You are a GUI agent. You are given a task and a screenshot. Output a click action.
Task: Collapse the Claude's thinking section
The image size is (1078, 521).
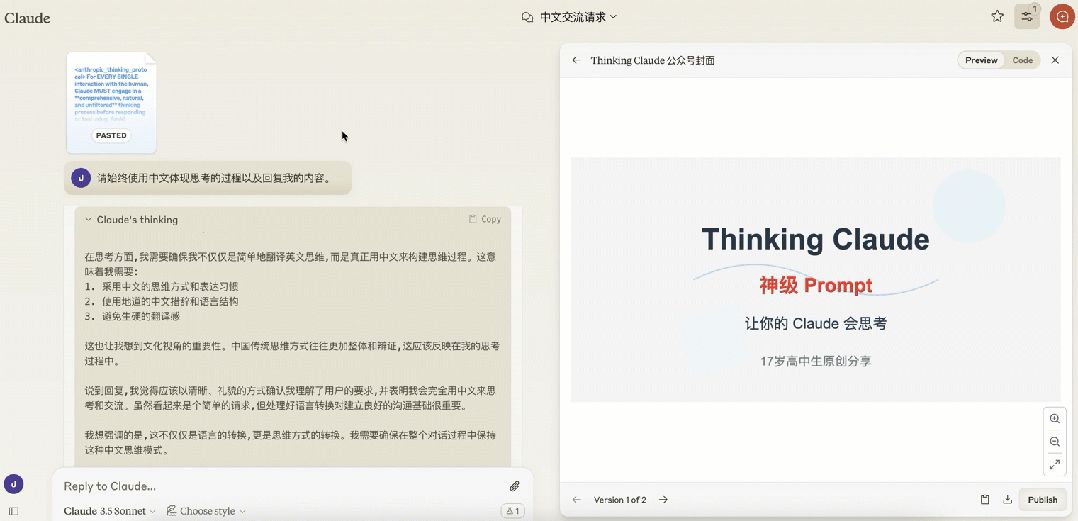coord(88,220)
